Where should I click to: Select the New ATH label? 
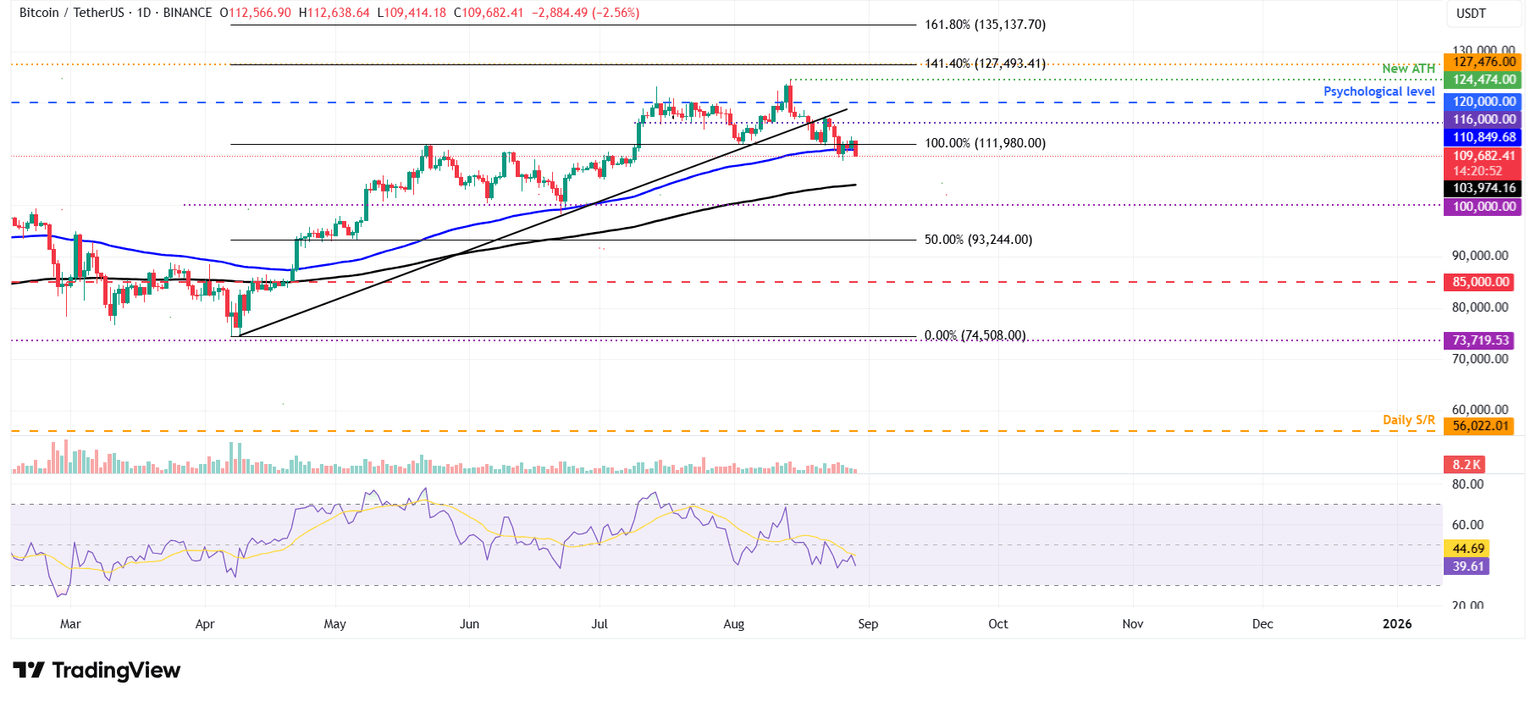1408,68
